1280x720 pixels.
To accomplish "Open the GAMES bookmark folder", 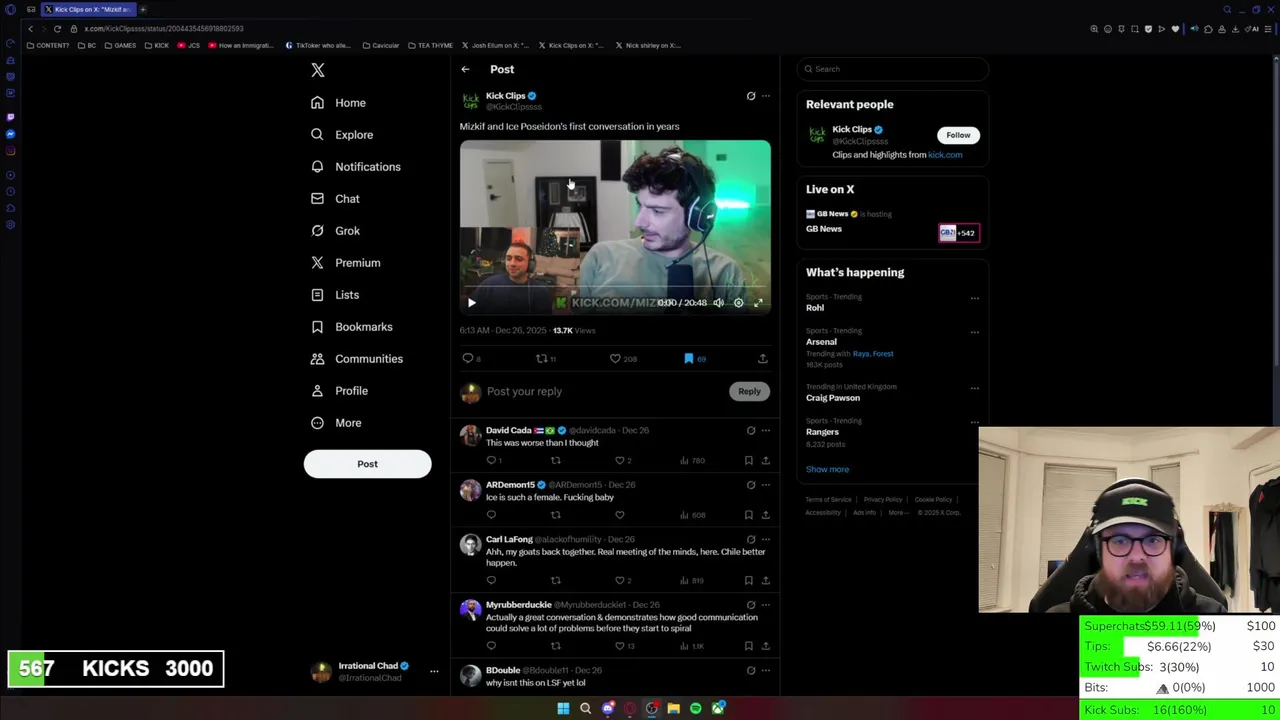I will [x=121, y=45].
